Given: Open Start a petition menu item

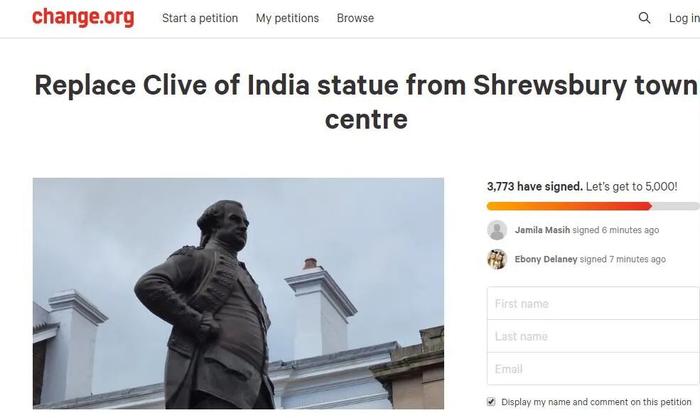Looking at the screenshot, I should 200,18.
